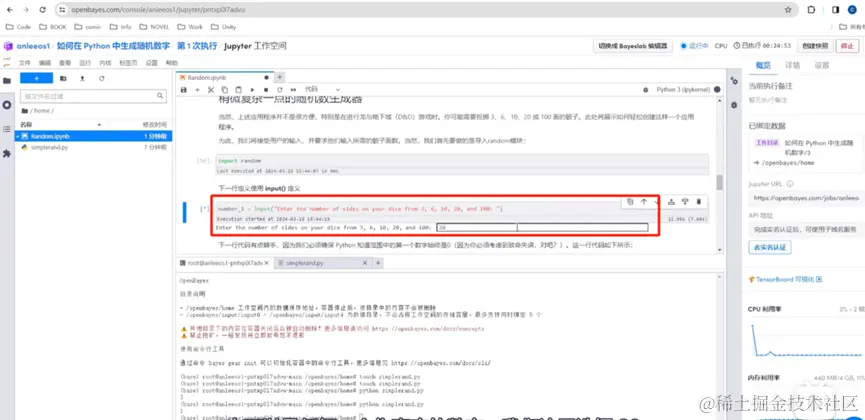Insert a new cell with the toolbar plus icon
The width and height of the screenshot is (865, 420).
click(197, 89)
